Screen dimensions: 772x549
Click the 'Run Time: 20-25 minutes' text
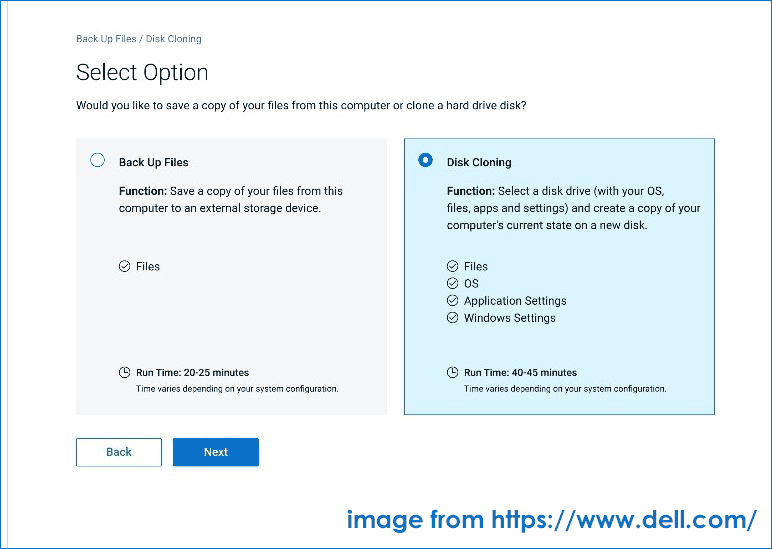click(193, 373)
